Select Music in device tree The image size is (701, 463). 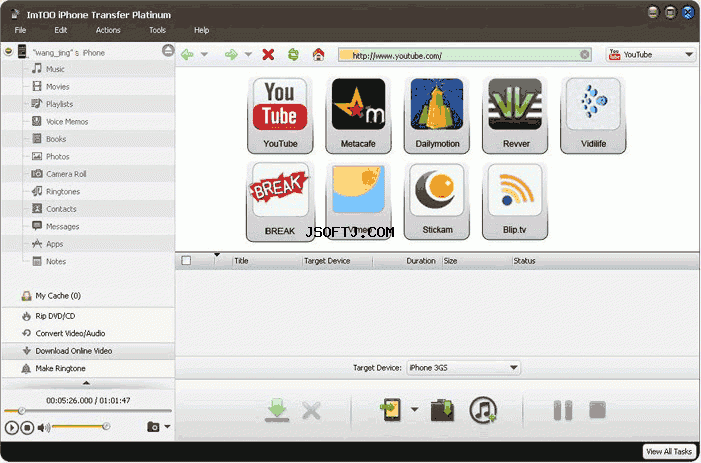55,69
